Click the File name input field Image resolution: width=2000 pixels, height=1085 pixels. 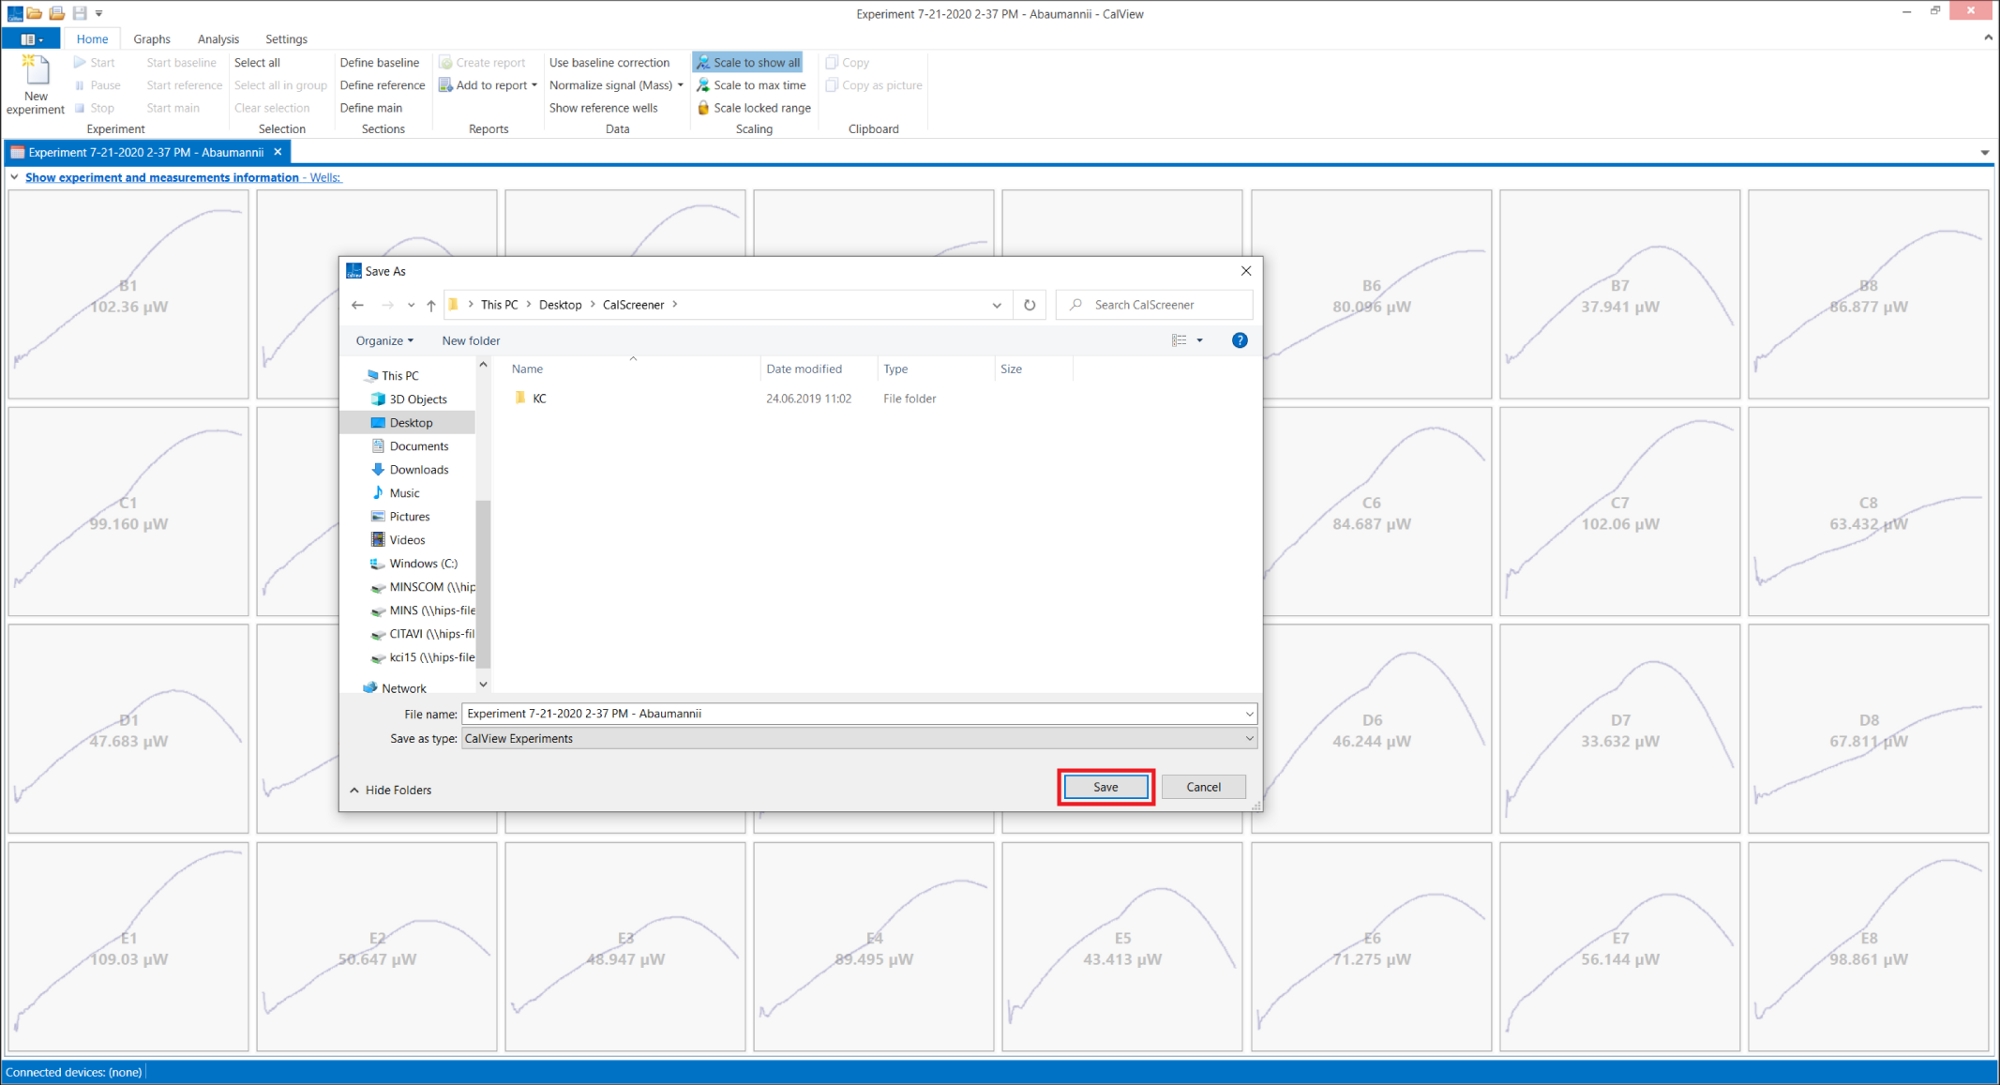pyautogui.click(x=850, y=713)
